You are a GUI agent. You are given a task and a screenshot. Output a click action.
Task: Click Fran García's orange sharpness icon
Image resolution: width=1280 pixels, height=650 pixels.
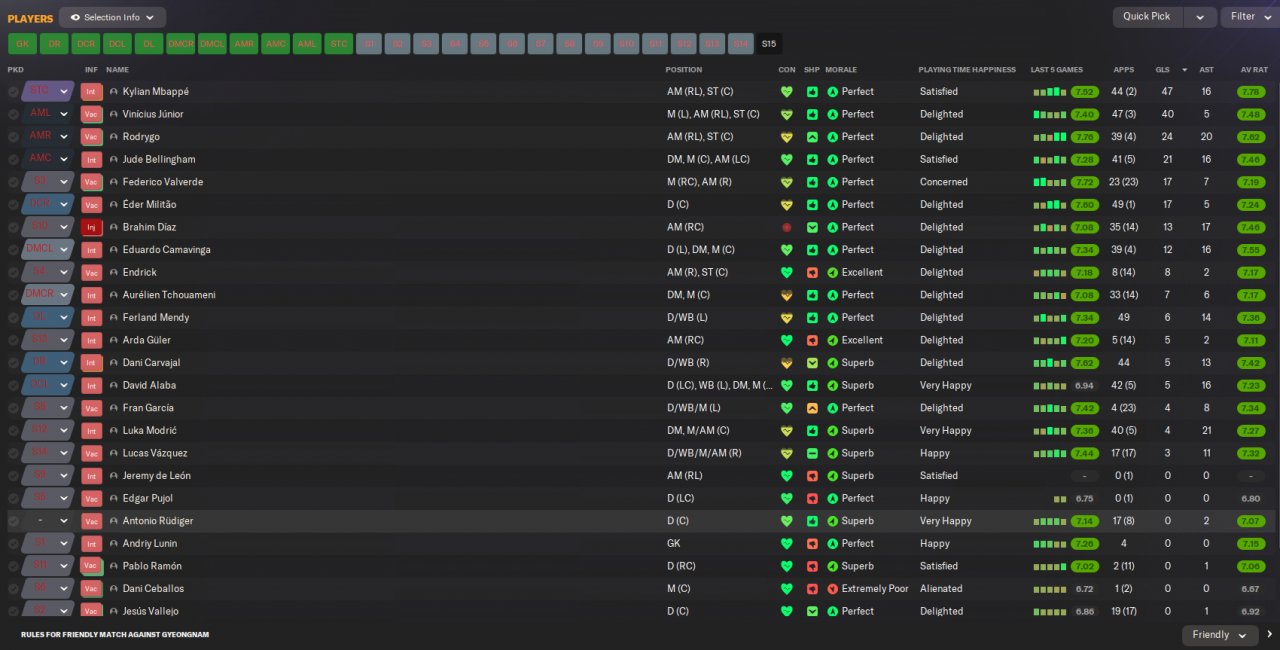click(x=812, y=408)
